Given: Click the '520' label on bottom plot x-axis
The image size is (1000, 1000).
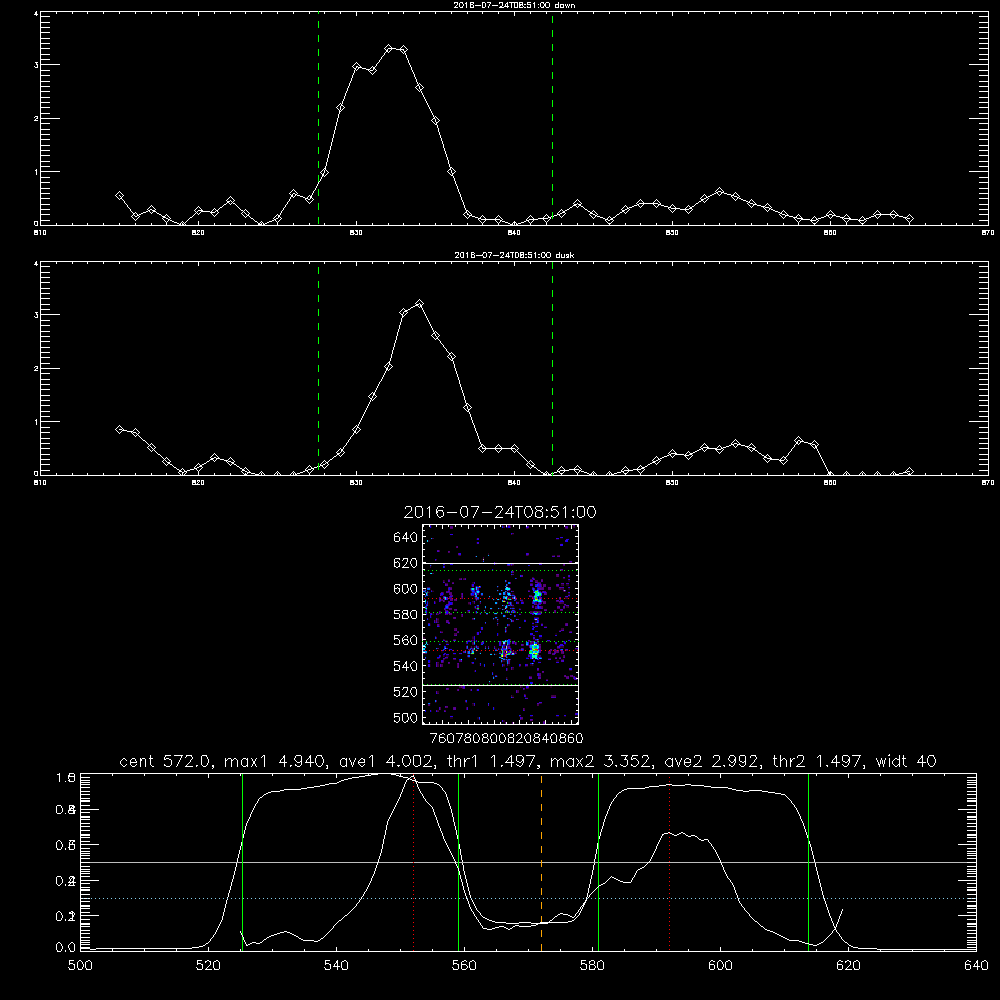Looking at the screenshot, I should tap(208, 966).
